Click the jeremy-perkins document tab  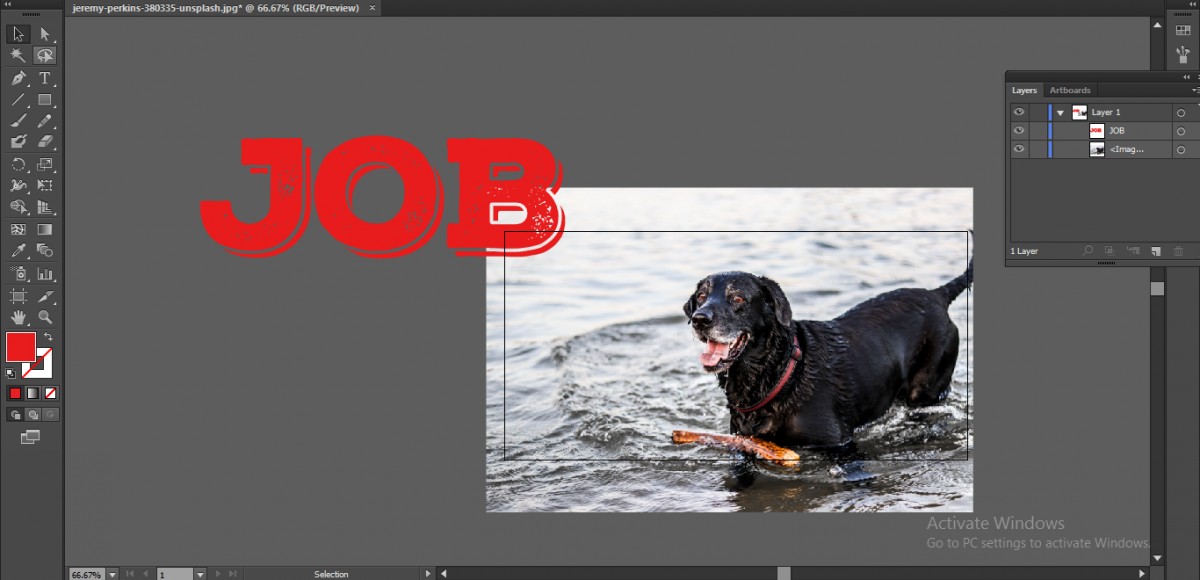(x=213, y=8)
